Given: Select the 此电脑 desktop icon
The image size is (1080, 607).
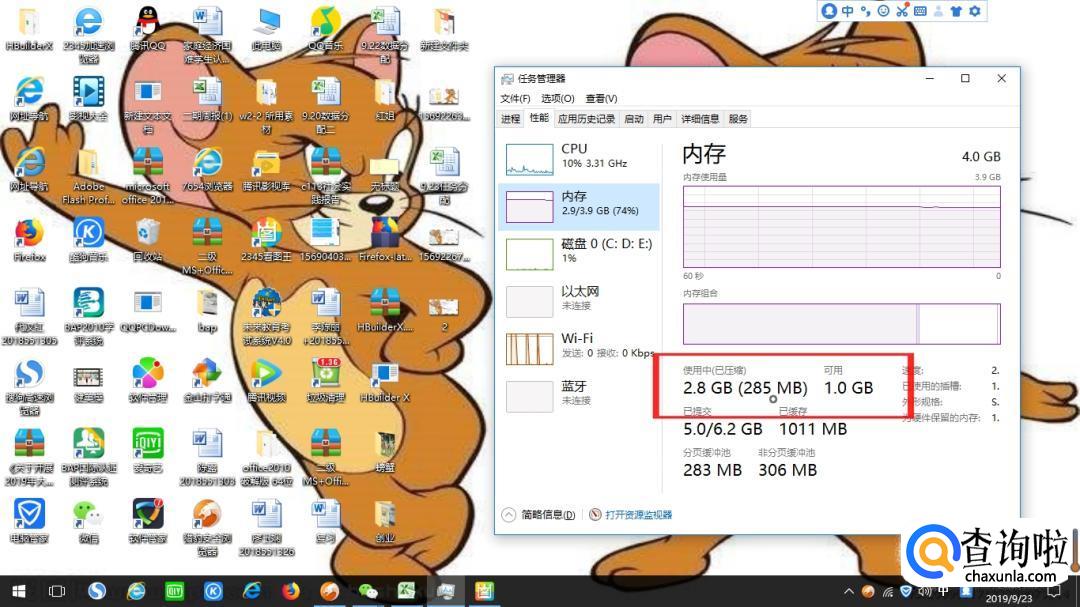Looking at the screenshot, I should click(266, 30).
